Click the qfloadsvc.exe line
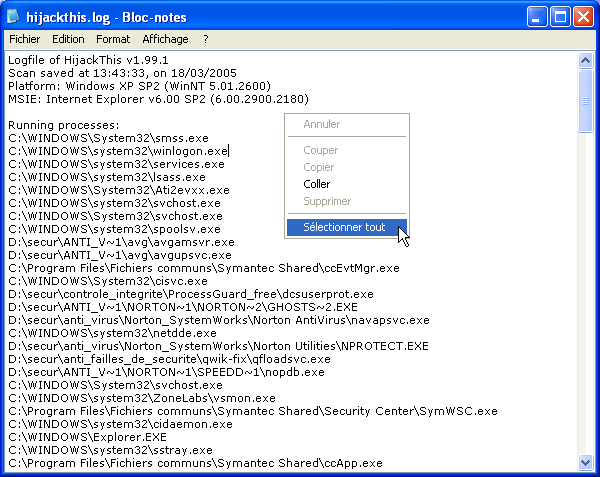Image resolution: width=600 pixels, height=477 pixels. click(170, 360)
